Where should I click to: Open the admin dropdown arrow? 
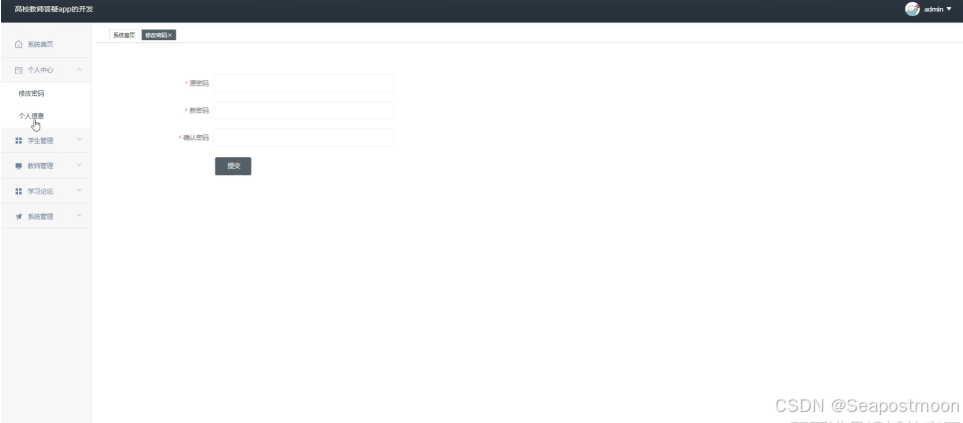tap(949, 9)
